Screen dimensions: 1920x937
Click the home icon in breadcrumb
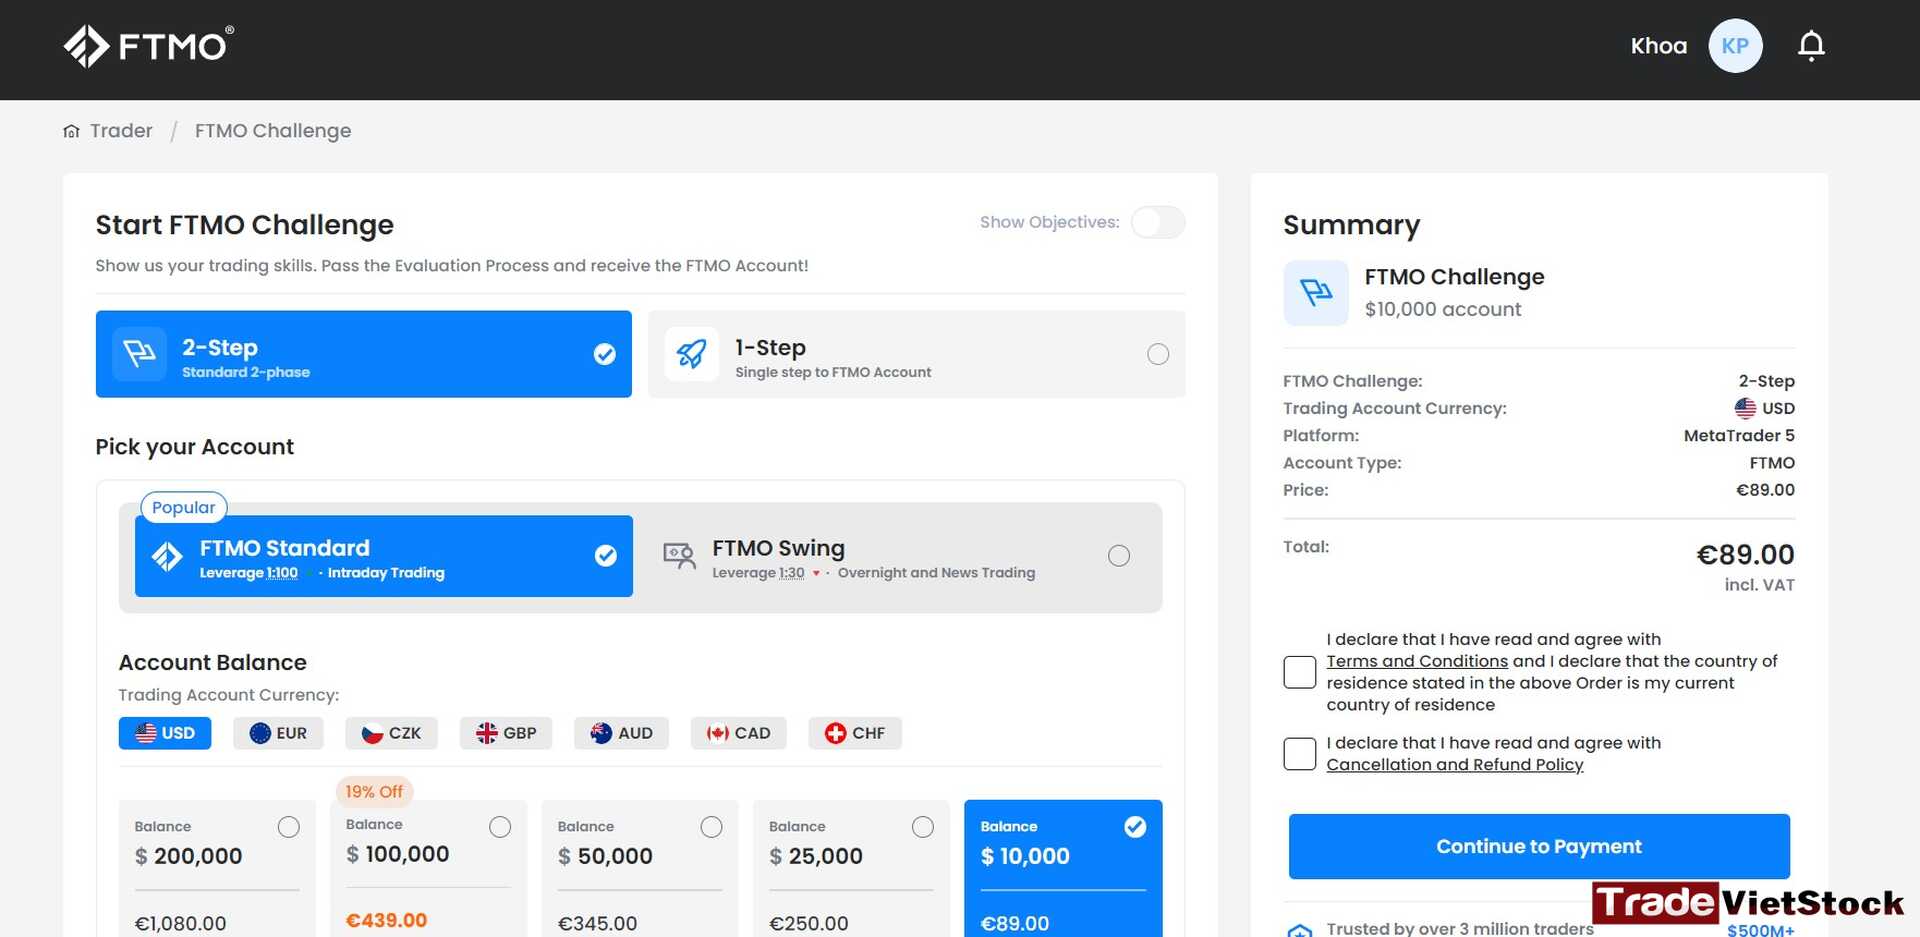[71, 131]
